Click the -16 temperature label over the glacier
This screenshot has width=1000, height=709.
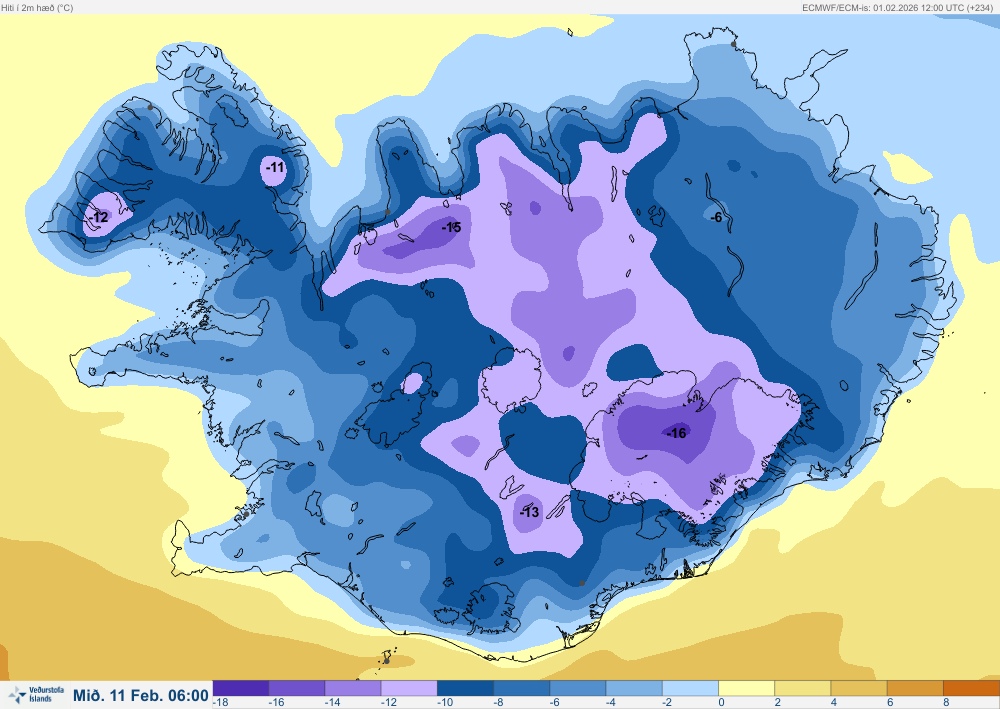click(x=676, y=434)
